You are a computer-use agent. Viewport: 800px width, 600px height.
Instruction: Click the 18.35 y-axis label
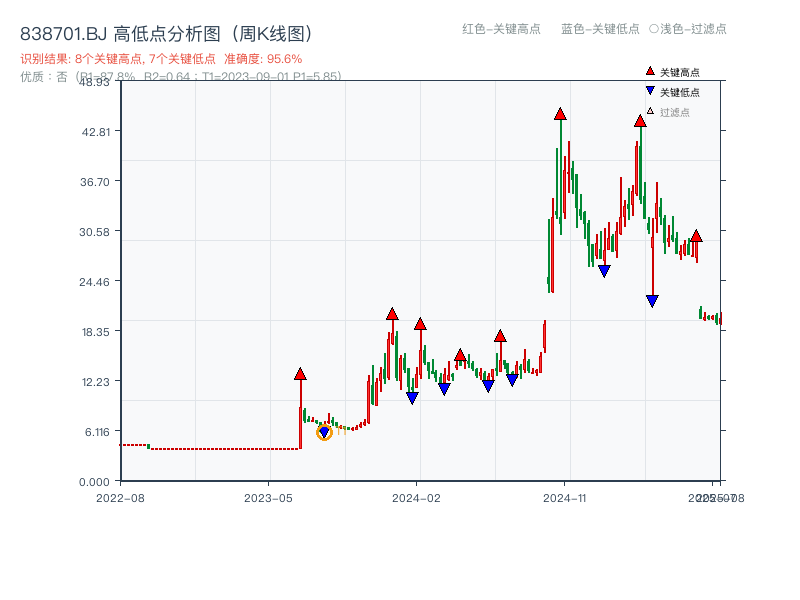(x=96, y=332)
